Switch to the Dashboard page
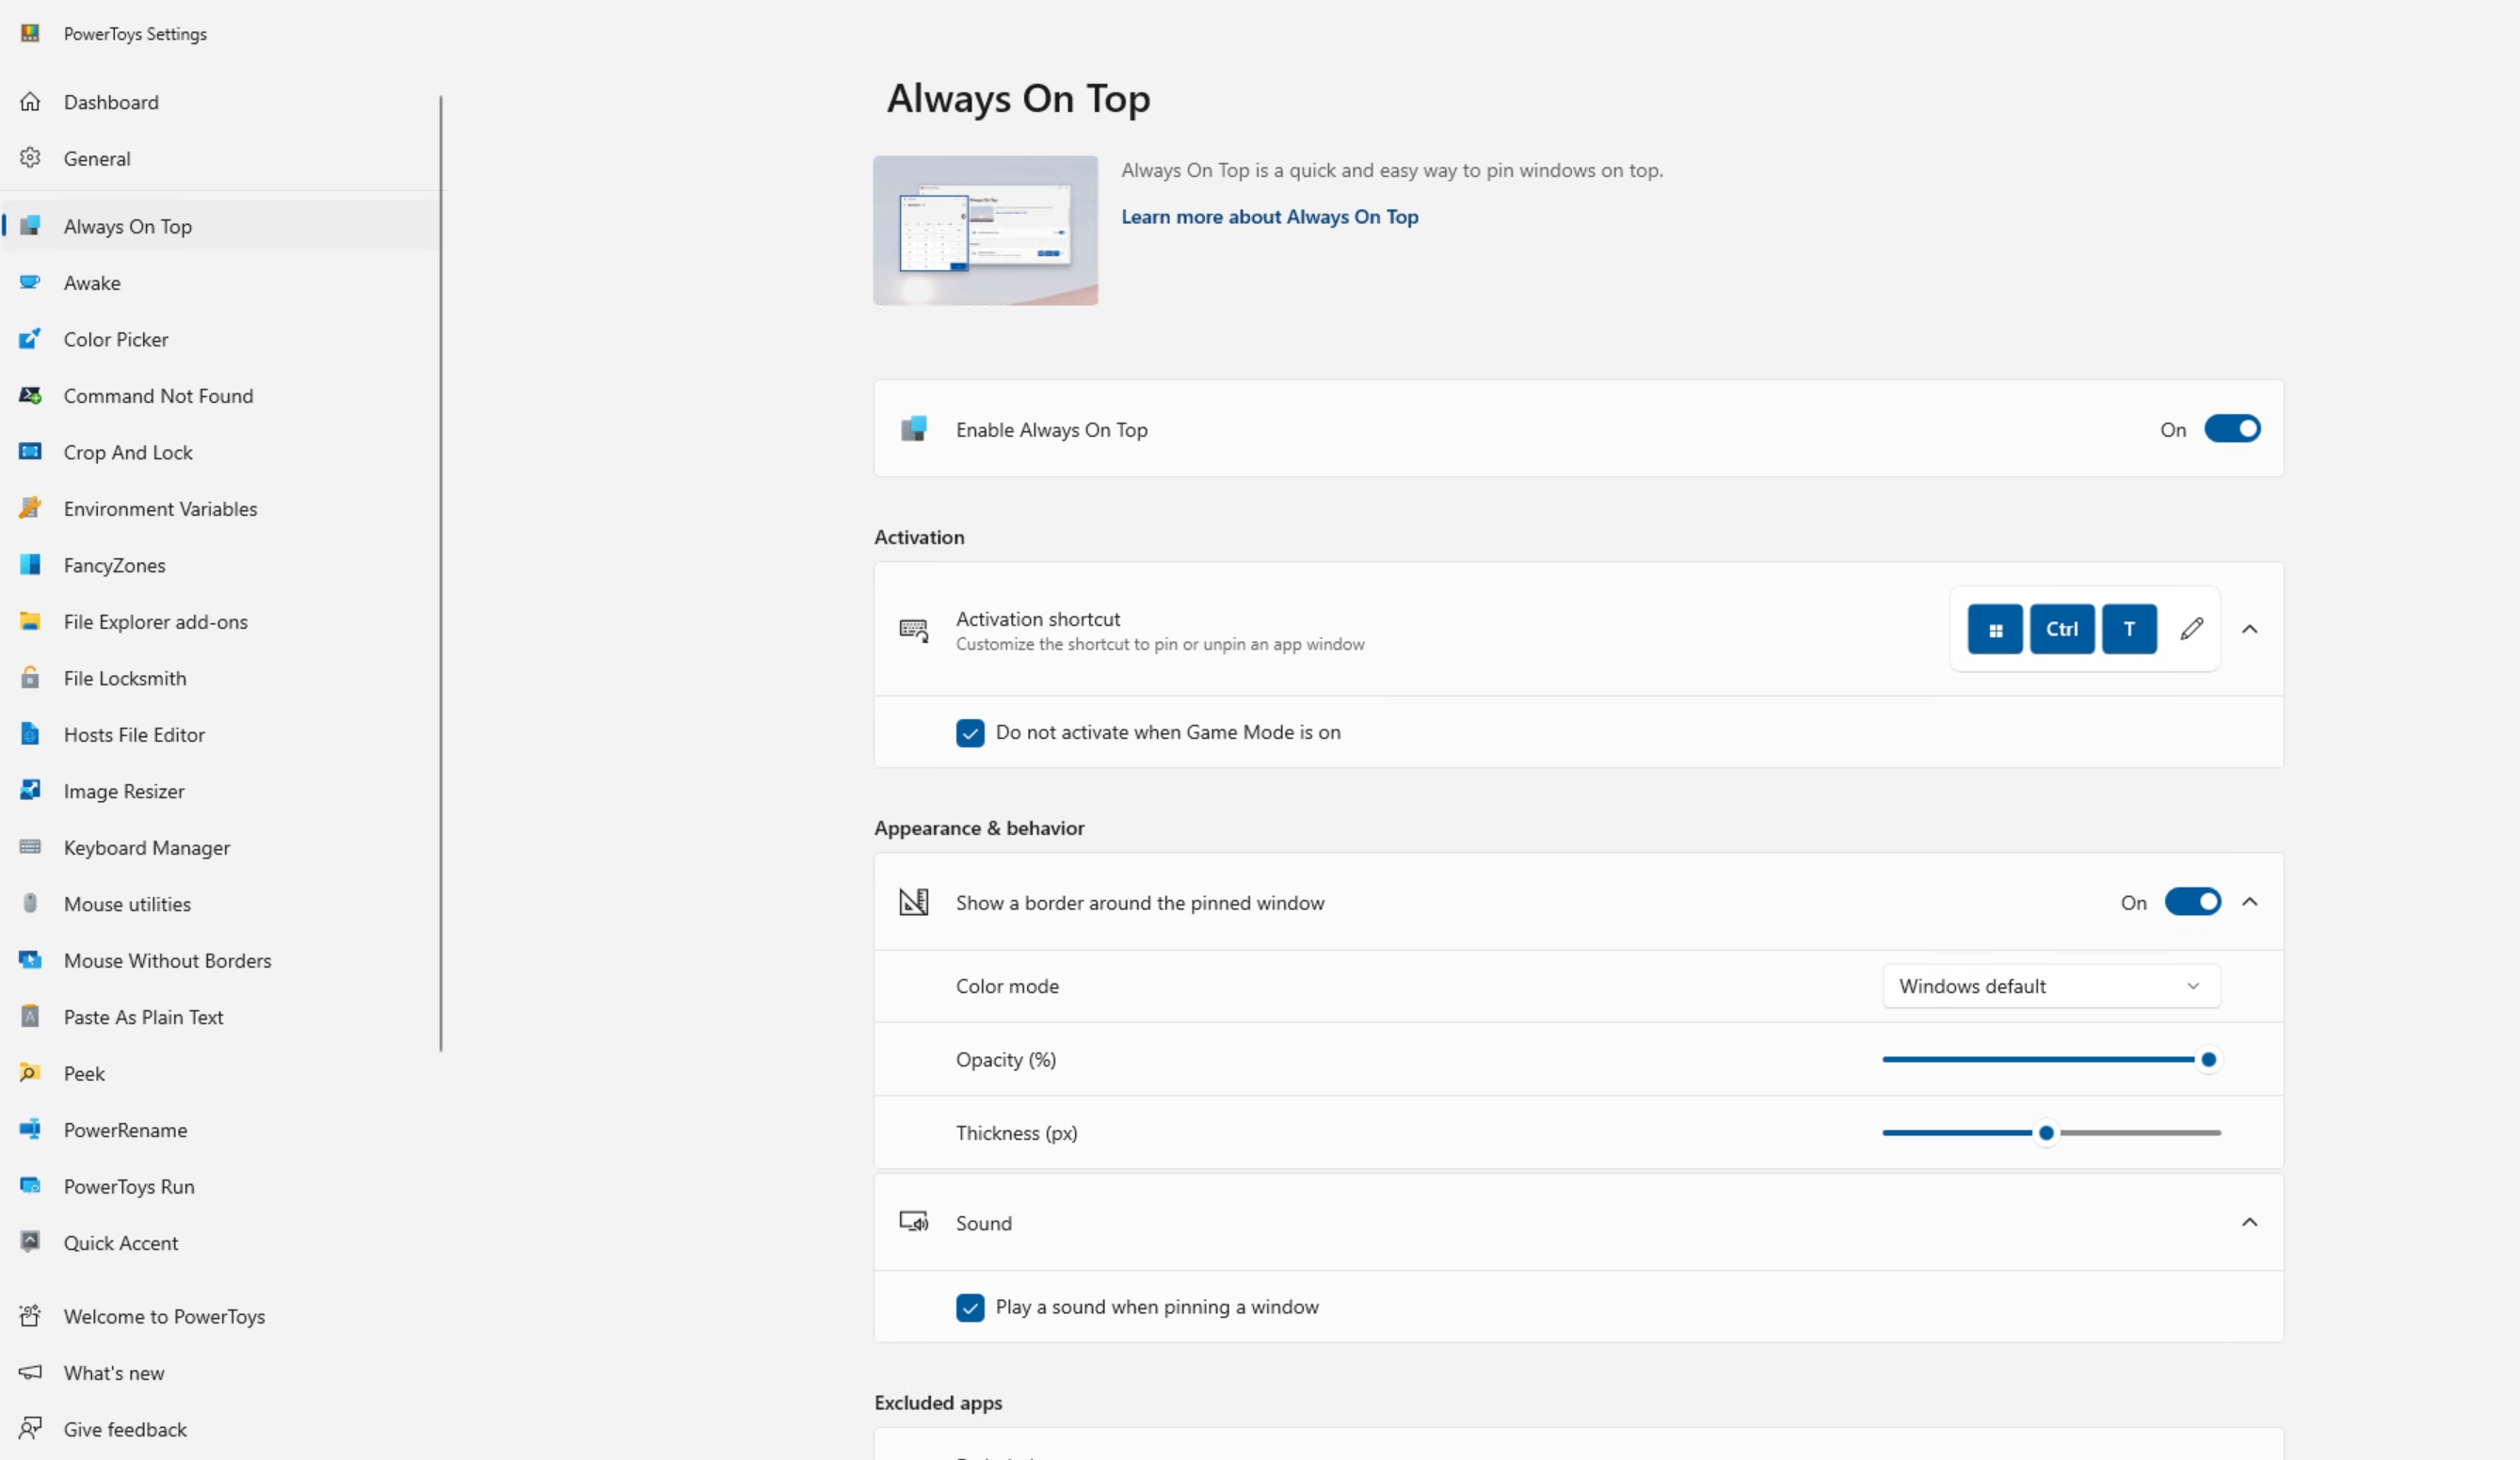 click(110, 101)
